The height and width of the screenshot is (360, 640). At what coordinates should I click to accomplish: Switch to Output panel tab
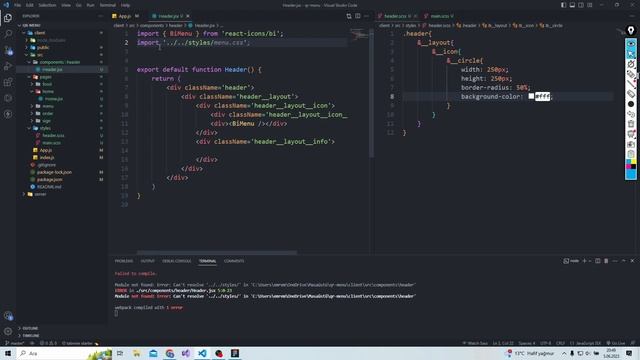click(147, 261)
